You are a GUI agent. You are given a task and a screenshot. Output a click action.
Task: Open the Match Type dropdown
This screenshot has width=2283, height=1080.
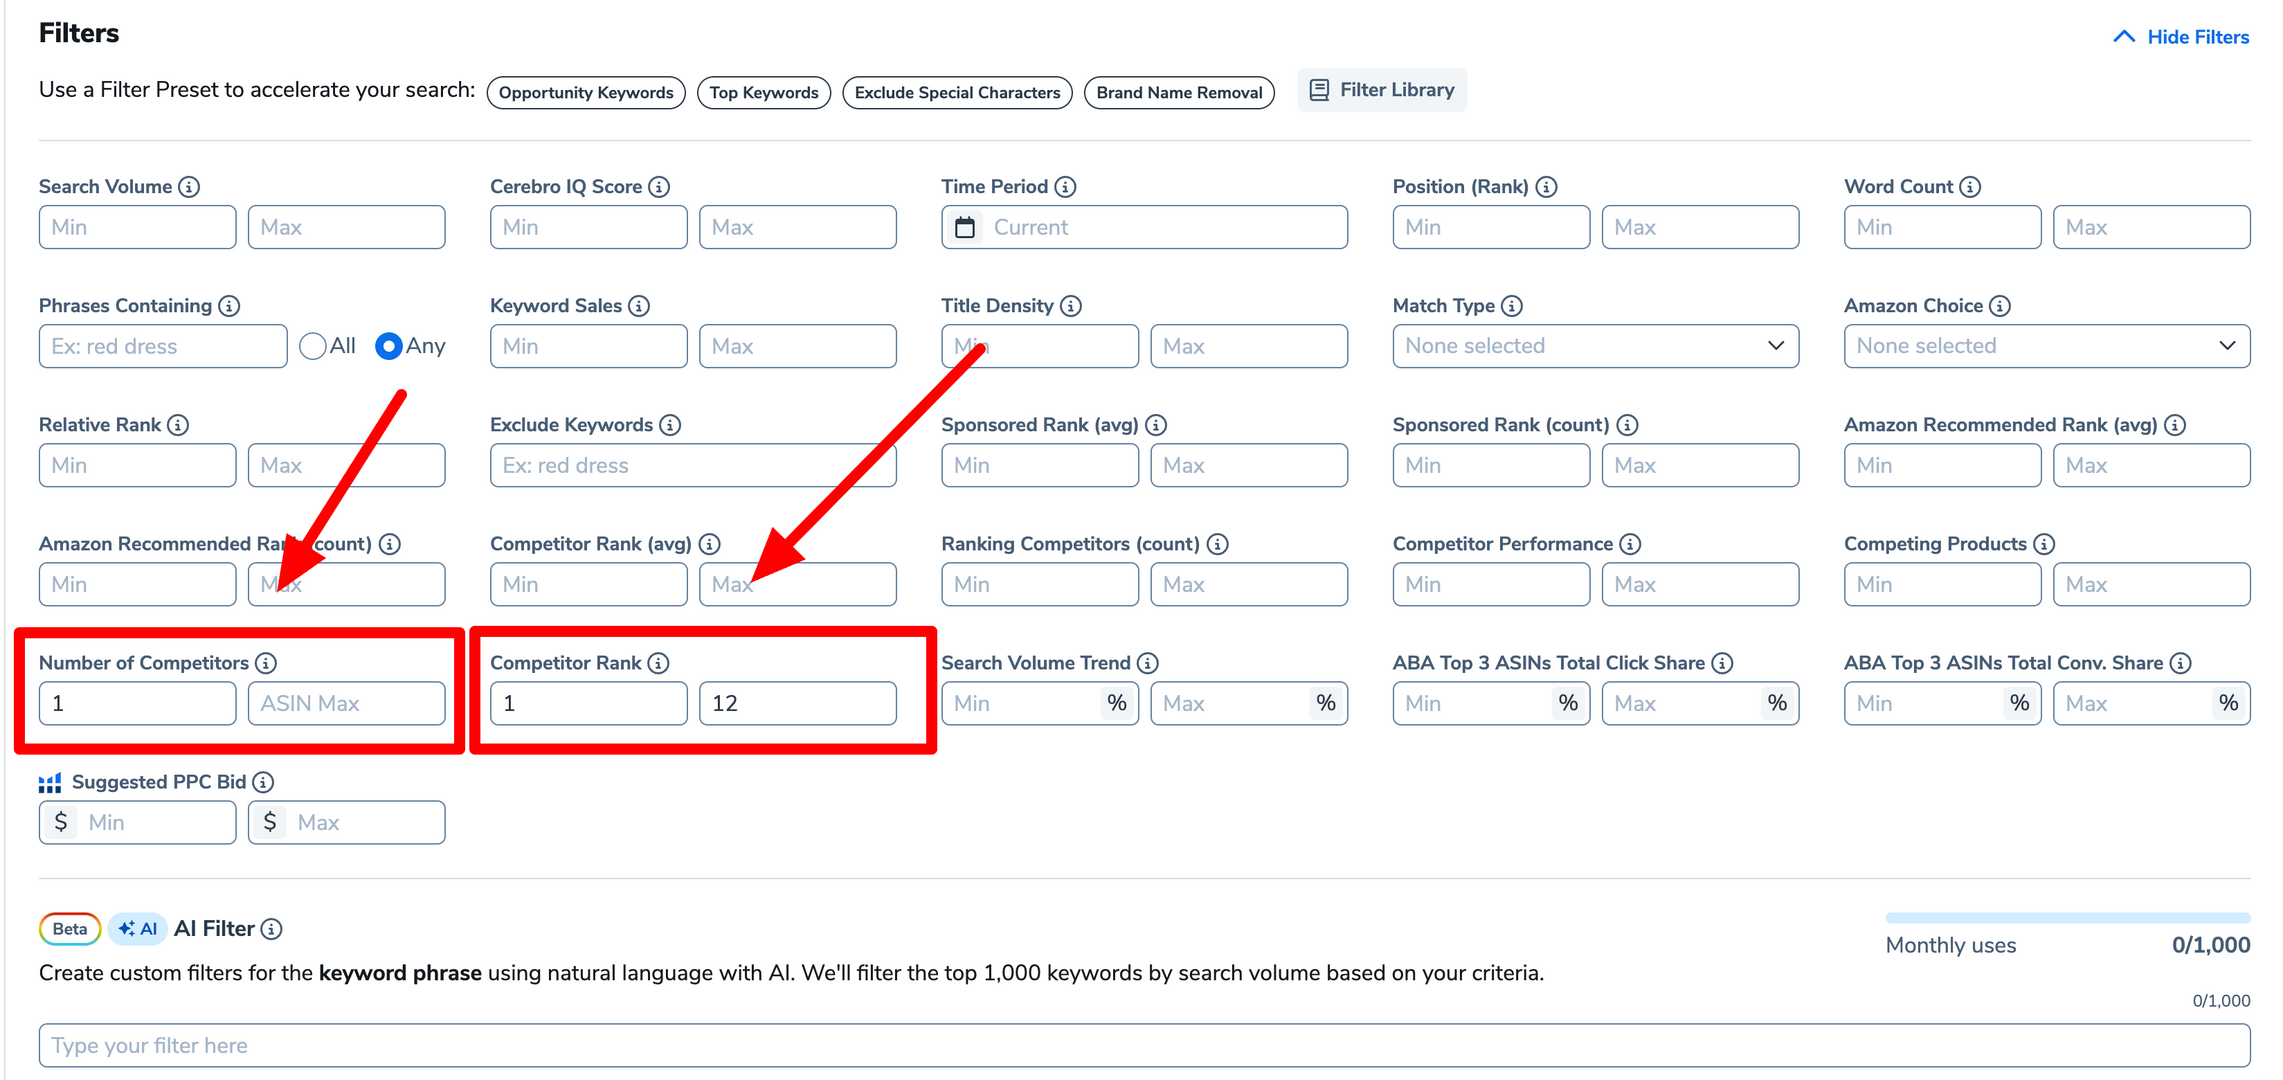pos(1595,346)
